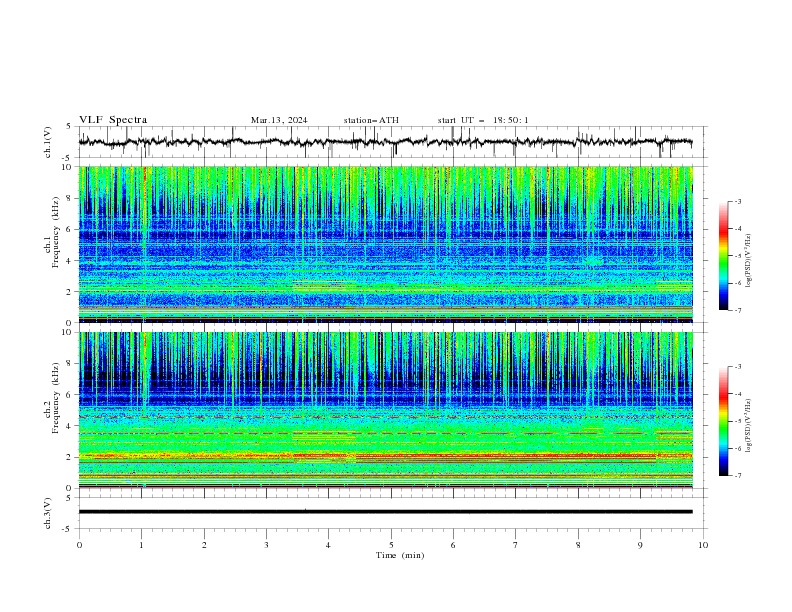Image resolution: width=792 pixels, height=612 pixels.
Task: Click the ch.1 voltage waveform trace panel
Action: pos(393,142)
